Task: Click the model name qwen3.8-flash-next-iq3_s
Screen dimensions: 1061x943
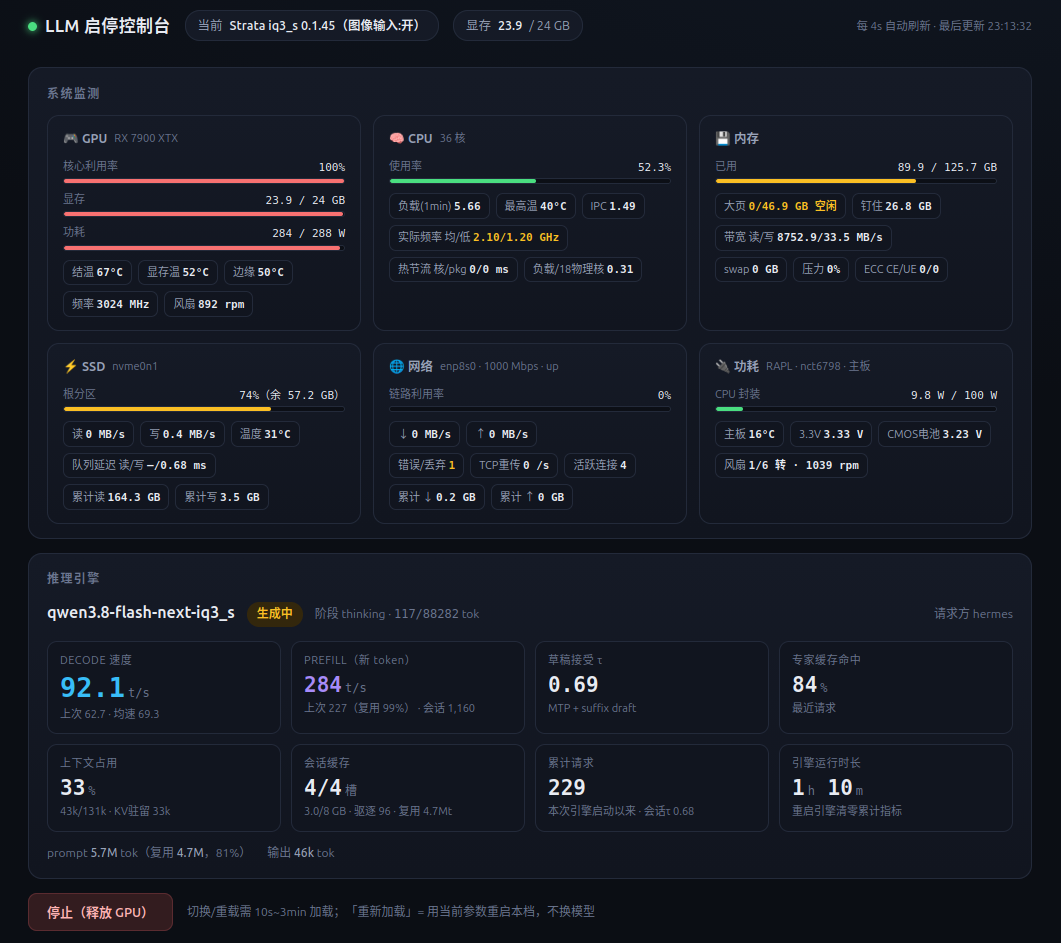Action: (x=141, y=613)
